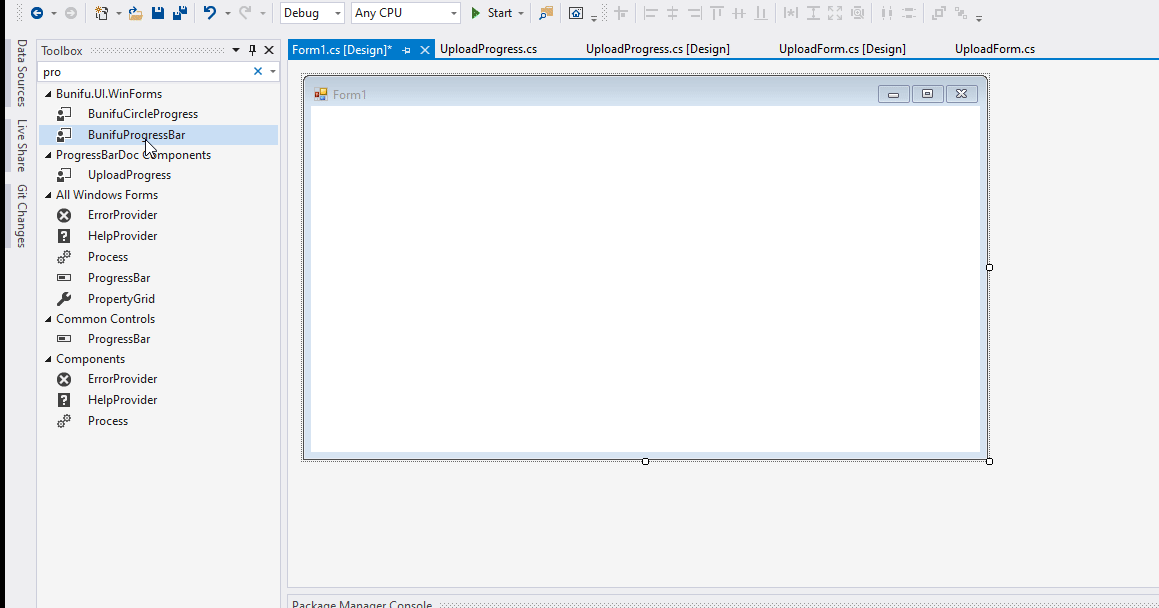This screenshot has width=1159, height=608.
Task: Collapse the All Windows Forms group
Action: click(49, 195)
